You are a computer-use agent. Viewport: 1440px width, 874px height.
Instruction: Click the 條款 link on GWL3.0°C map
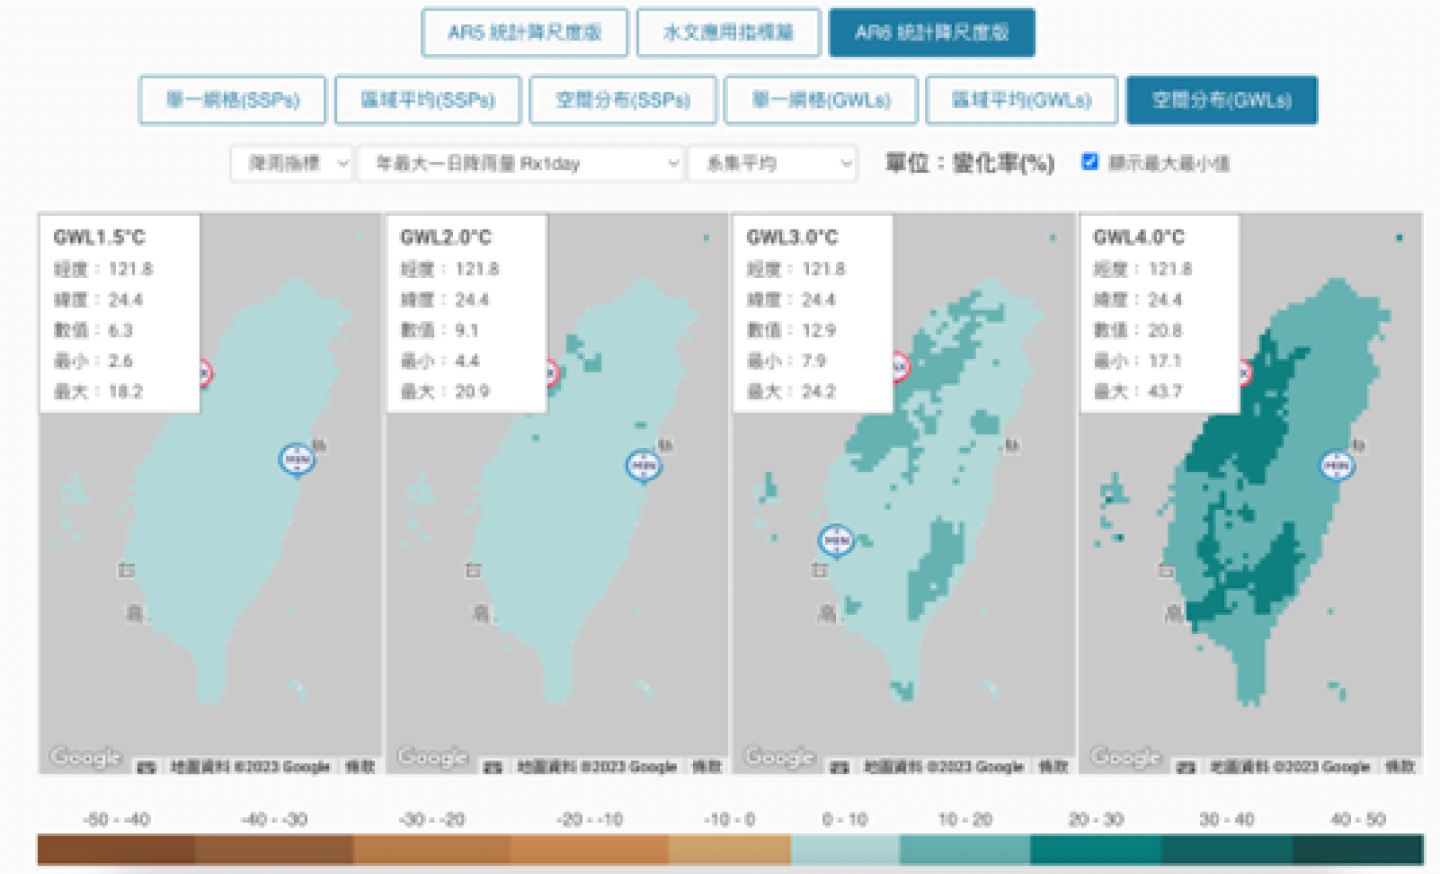coord(1053,766)
